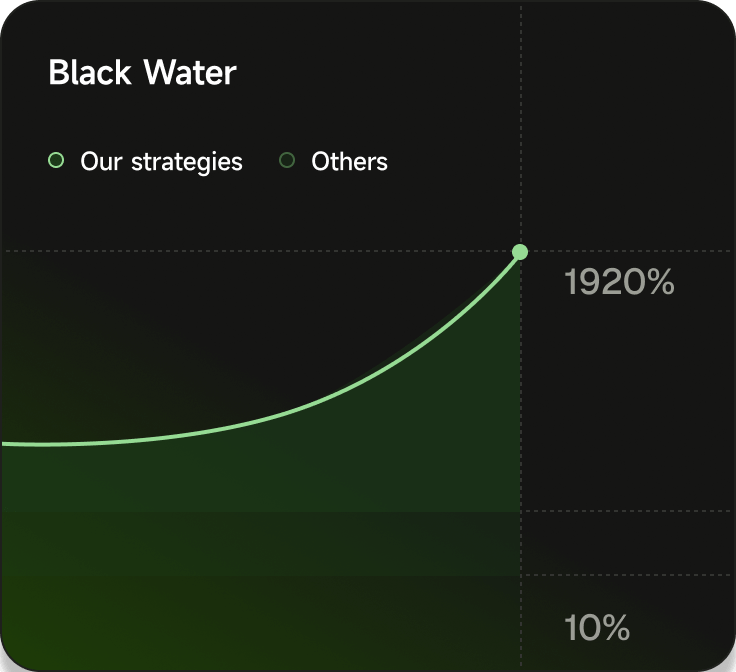Click the green data point at curve peak
736x672 pixels.
click(x=520, y=252)
